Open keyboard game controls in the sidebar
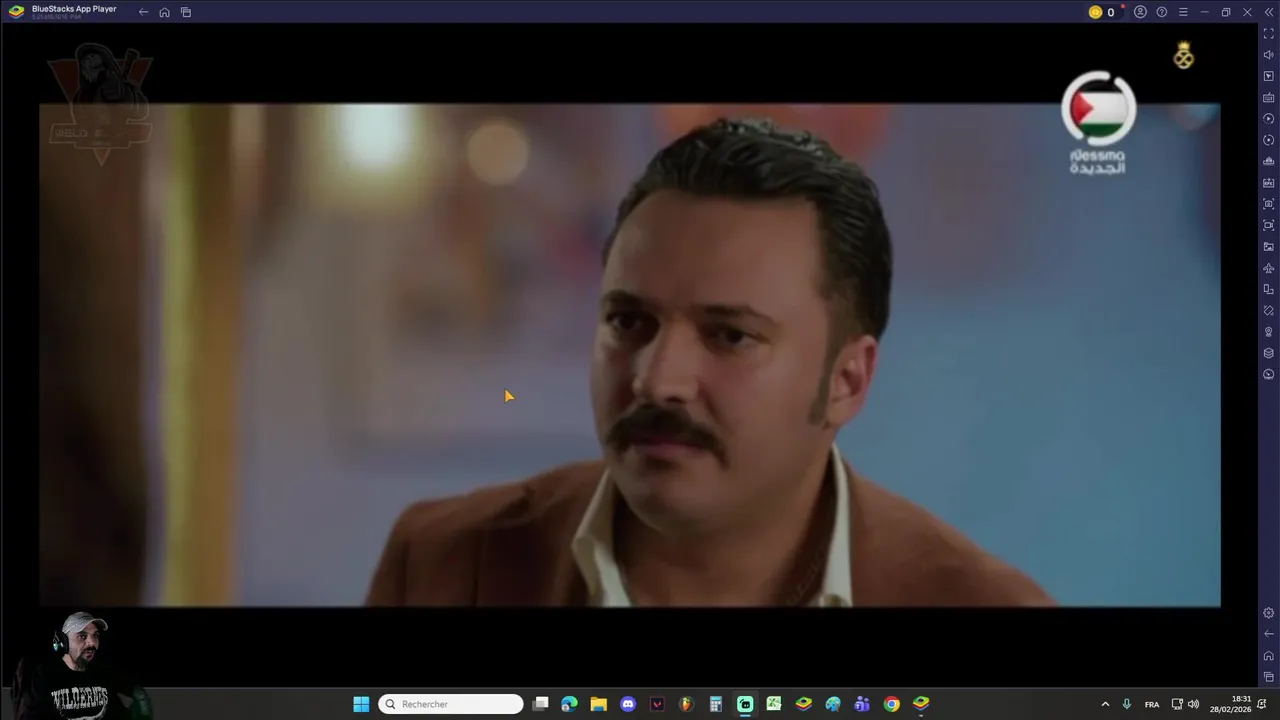1280x720 pixels. pos(1269,98)
